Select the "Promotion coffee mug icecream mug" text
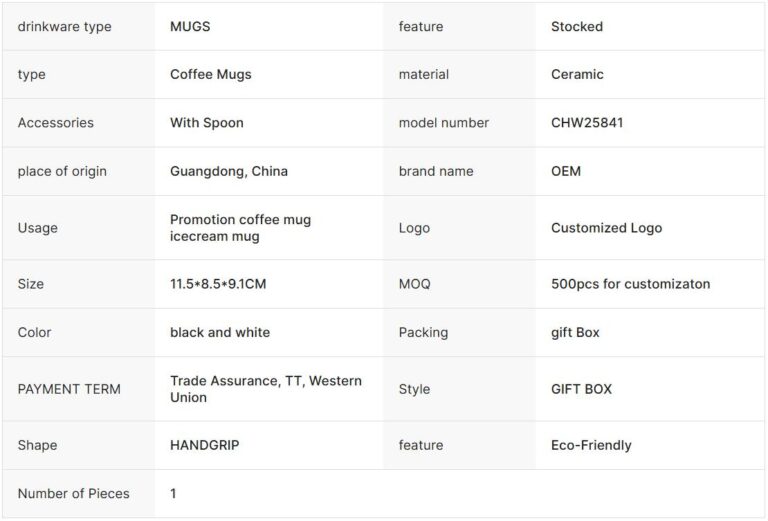Screen dimensions: 768x521 pos(240,228)
